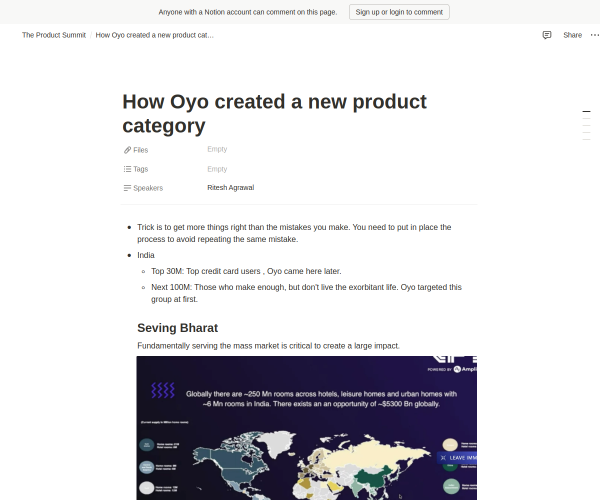The width and height of the screenshot is (600, 500).
Task: Open the comments panel icon
Action: [x=547, y=35]
